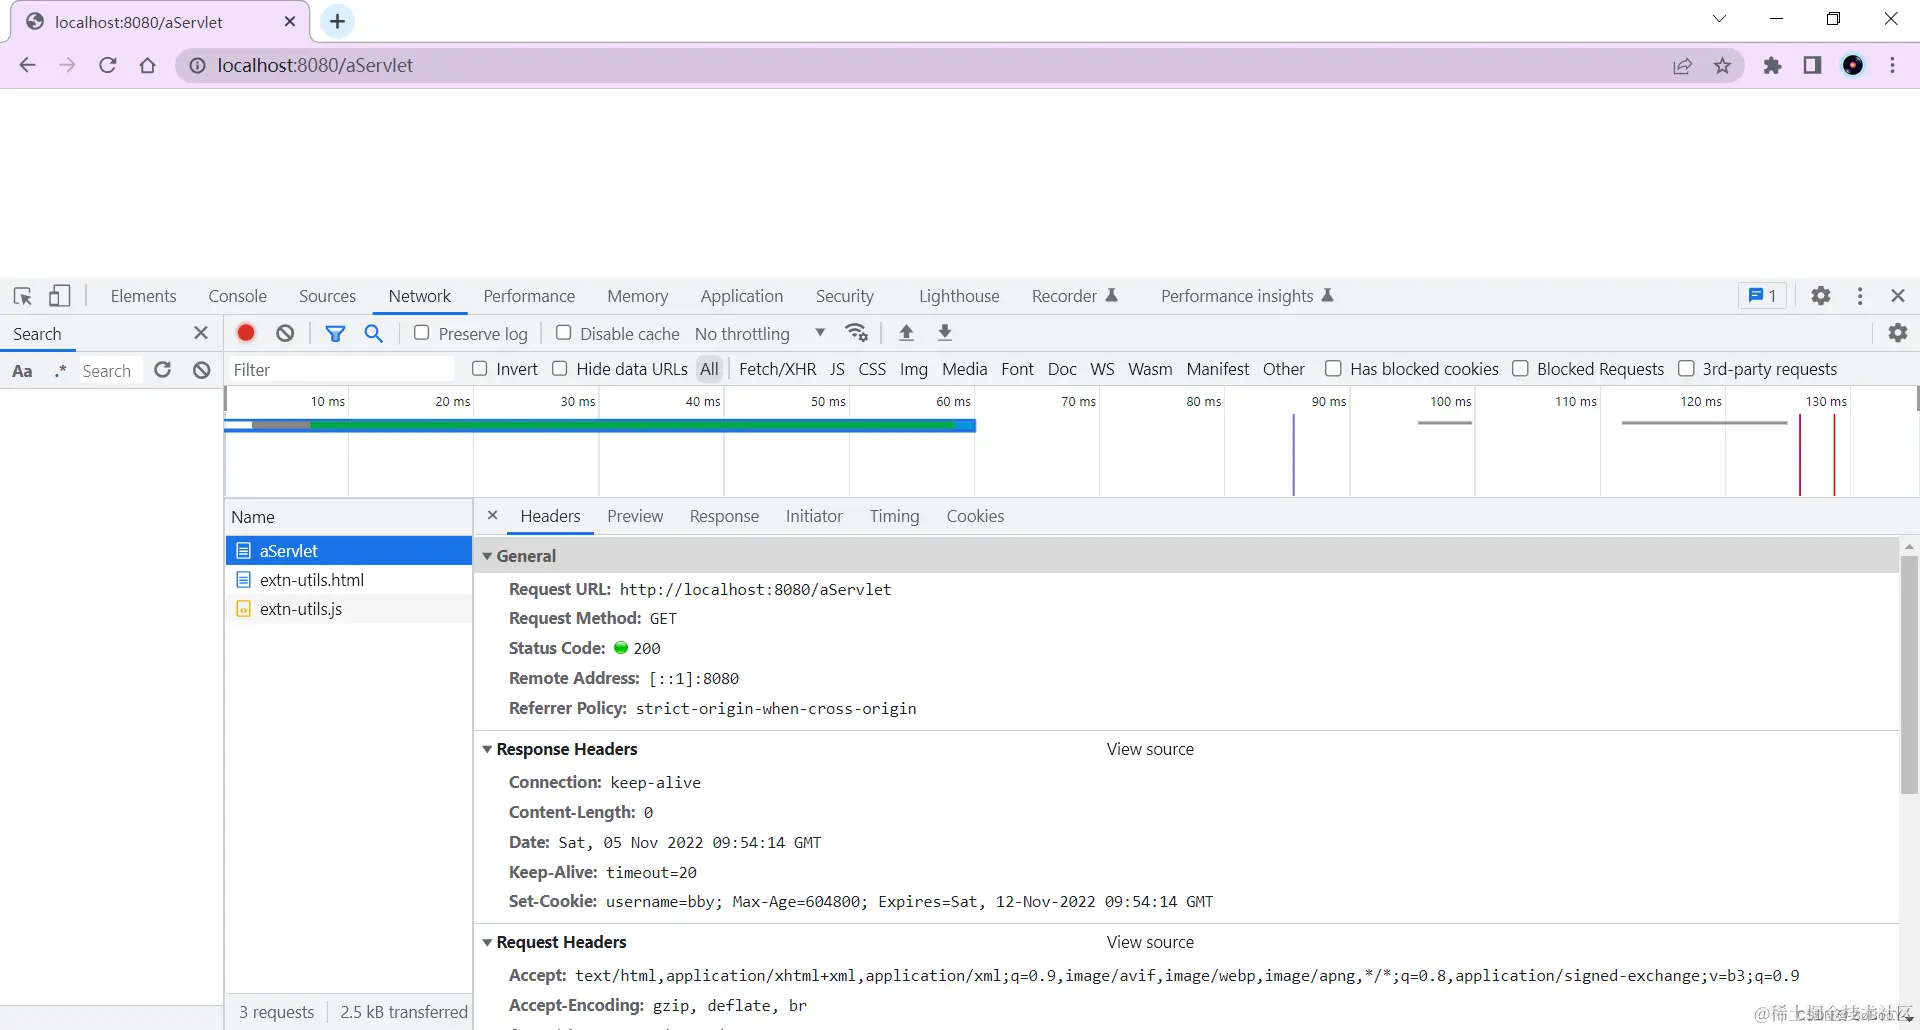Close the Search sidebar pane

pos(201,333)
